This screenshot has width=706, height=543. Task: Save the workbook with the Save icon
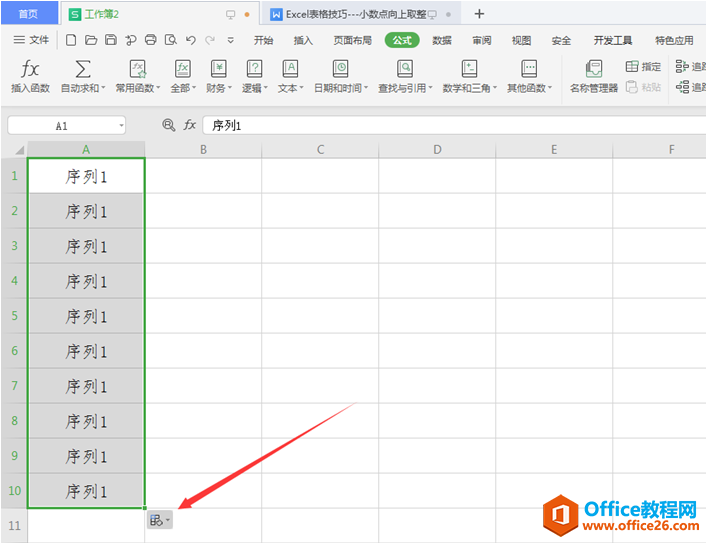point(111,40)
